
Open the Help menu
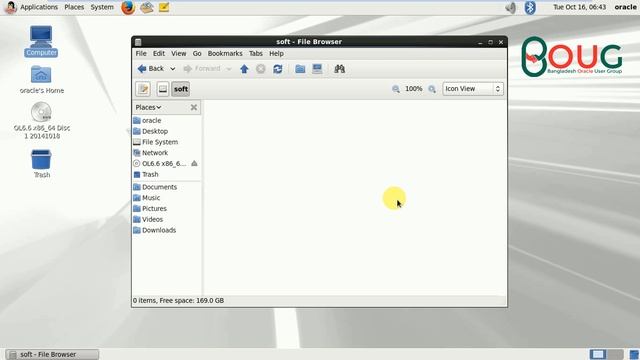pos(276,53)
